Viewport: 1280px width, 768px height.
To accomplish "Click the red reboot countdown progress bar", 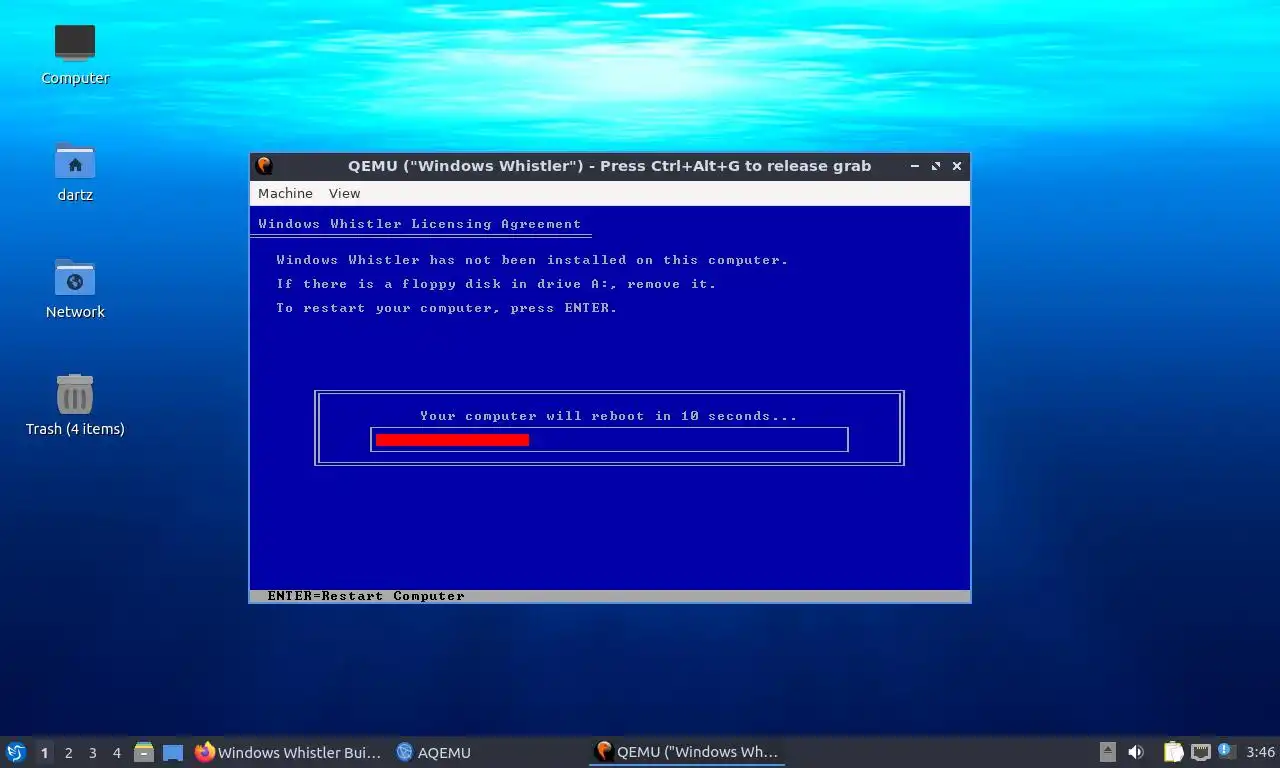I will tap(452, 440).
